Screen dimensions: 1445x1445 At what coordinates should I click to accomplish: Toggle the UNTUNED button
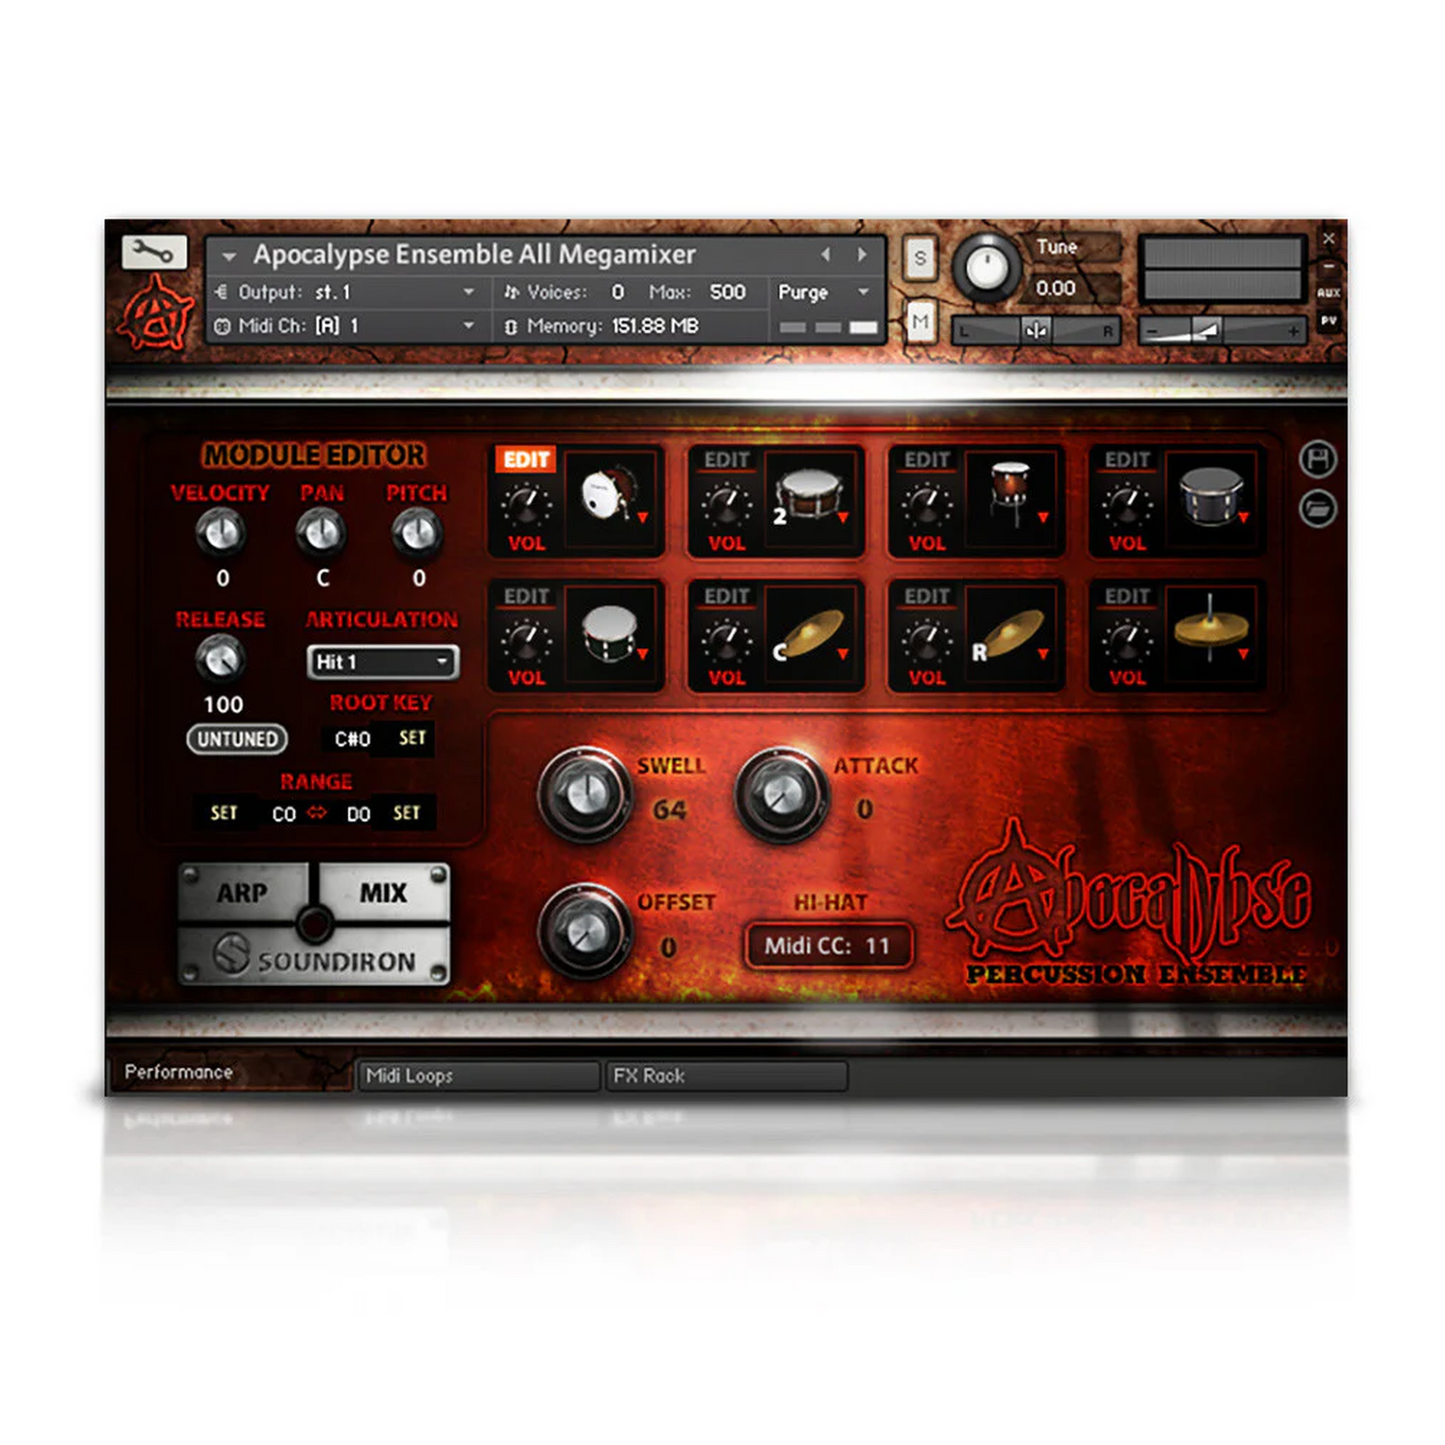(237, 739)
